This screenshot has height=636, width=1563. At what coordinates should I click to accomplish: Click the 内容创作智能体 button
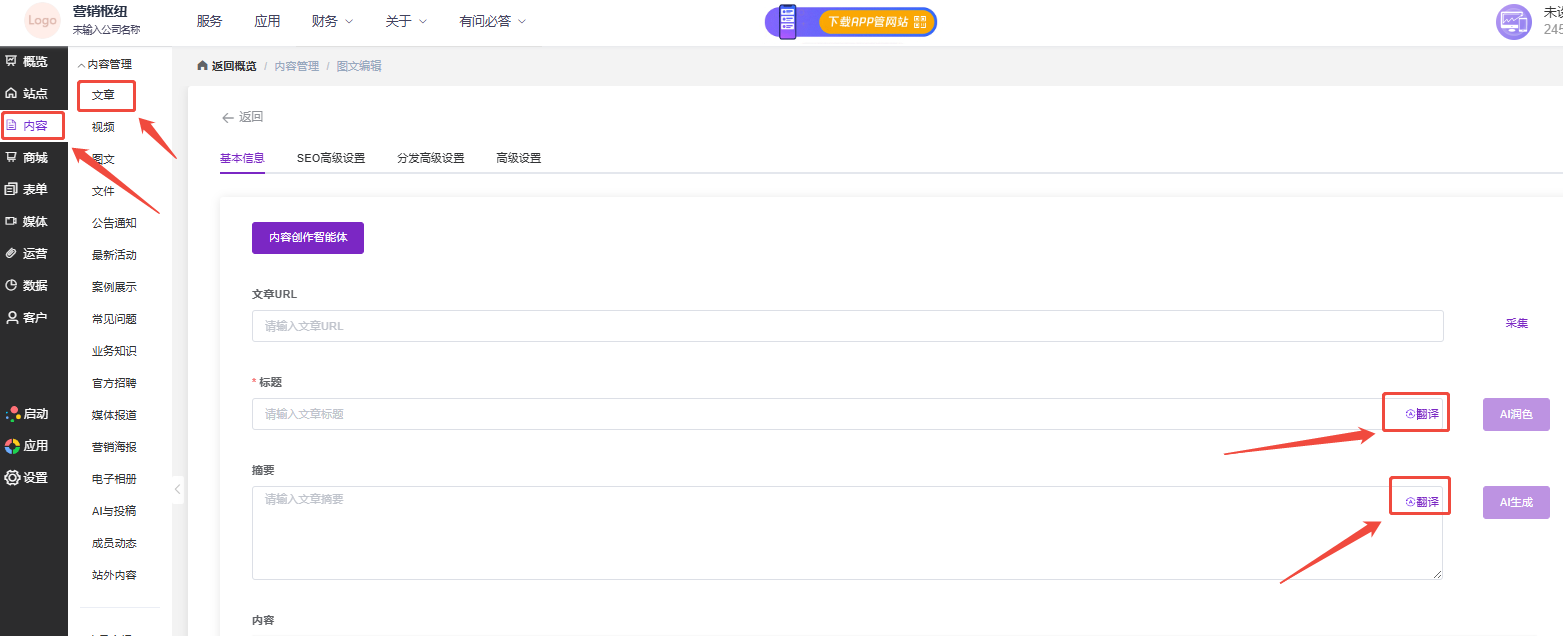pos(307,238)
